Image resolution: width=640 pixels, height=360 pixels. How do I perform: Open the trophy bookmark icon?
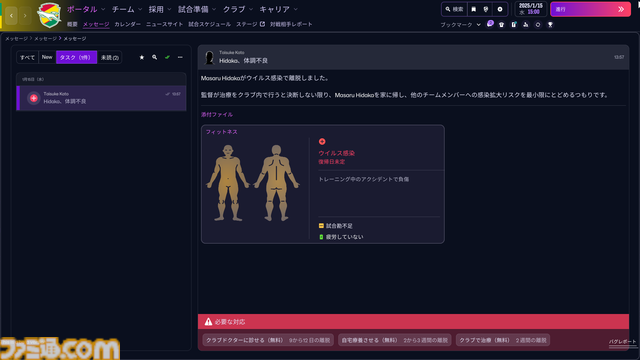click(550, 25)
